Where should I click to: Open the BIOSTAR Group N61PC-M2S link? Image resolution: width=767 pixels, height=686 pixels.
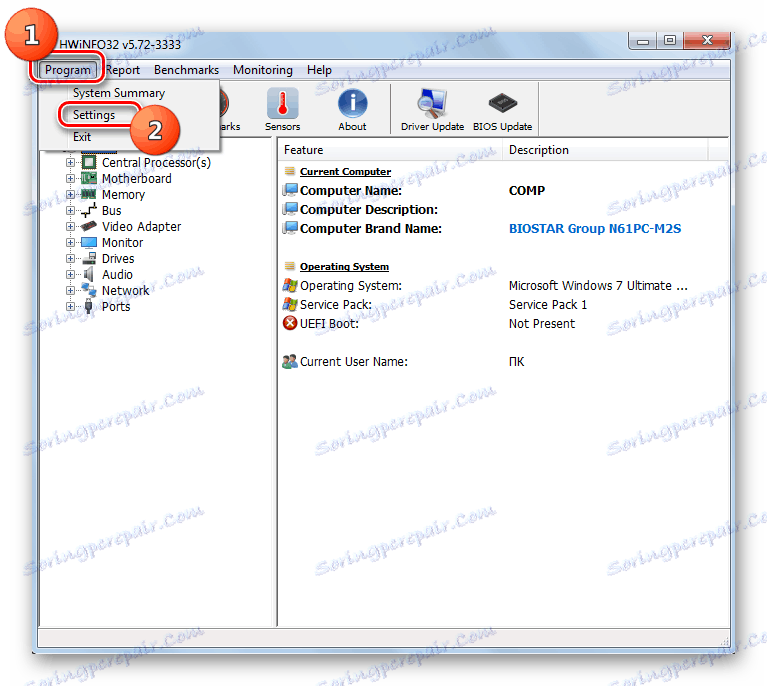click(x=595, y=229)
